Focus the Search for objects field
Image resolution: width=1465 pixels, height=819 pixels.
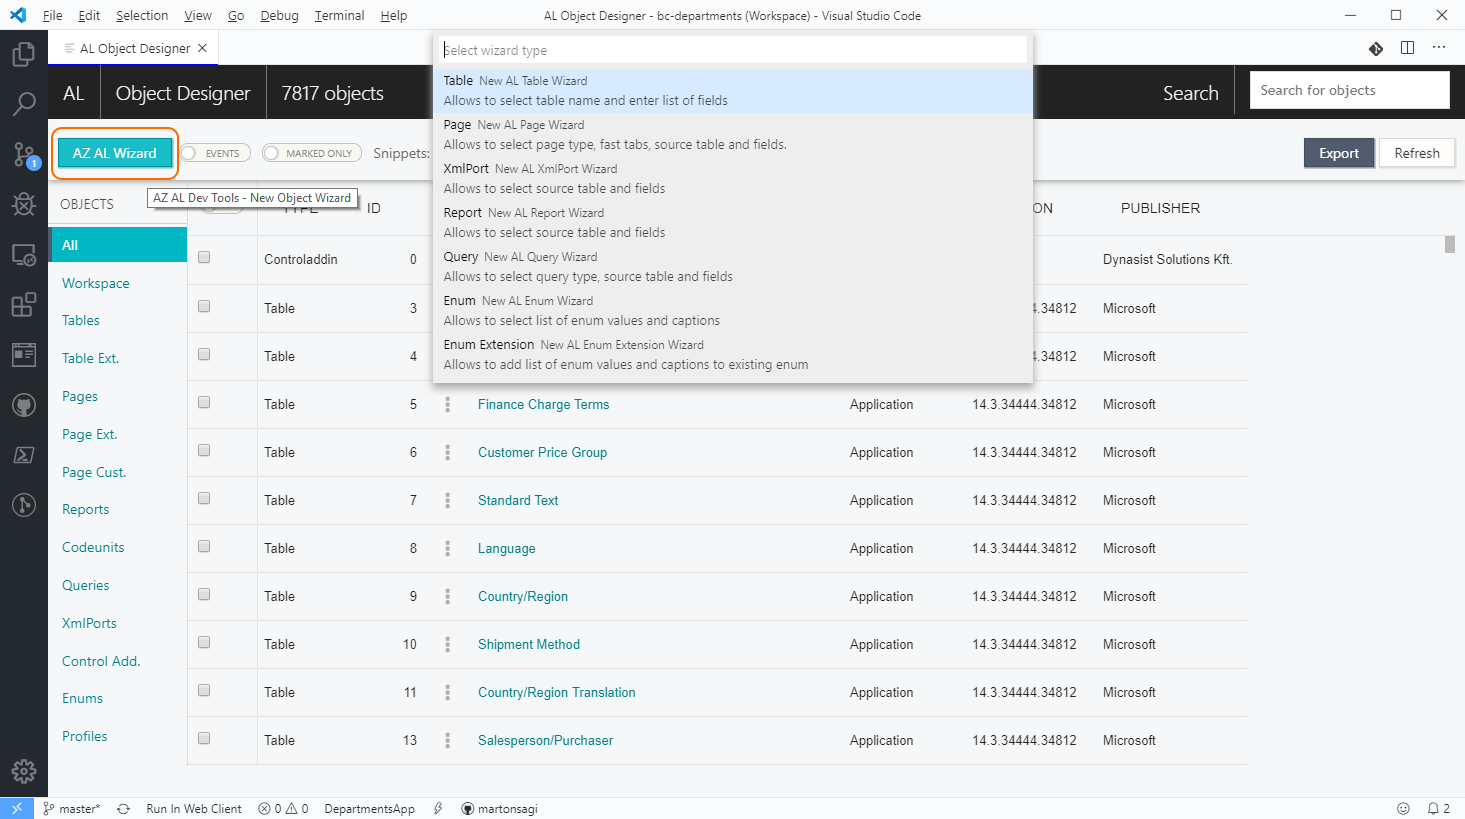tap(1349, 90)
